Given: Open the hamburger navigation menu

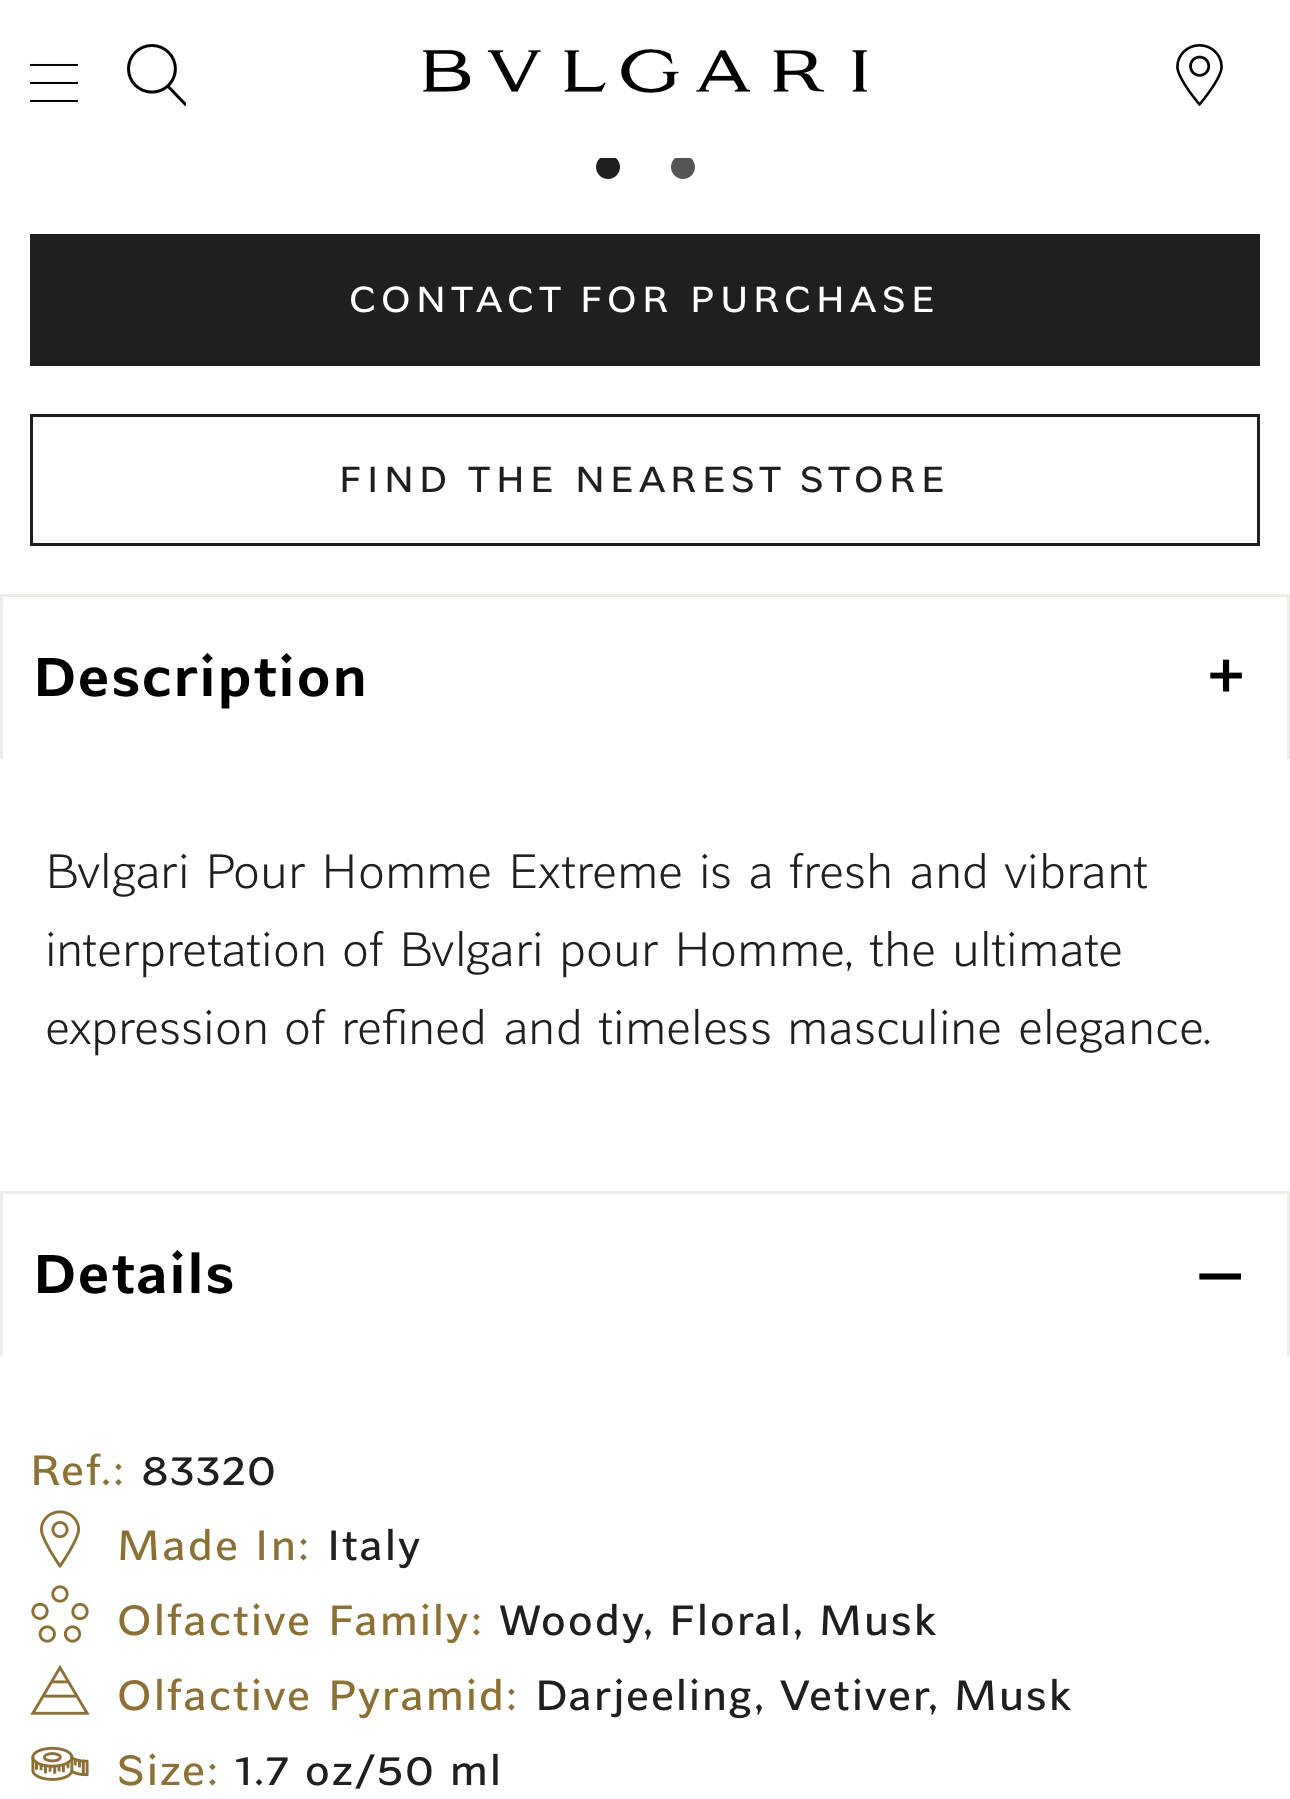Looking at the screenshot, I should click(54, 83).
